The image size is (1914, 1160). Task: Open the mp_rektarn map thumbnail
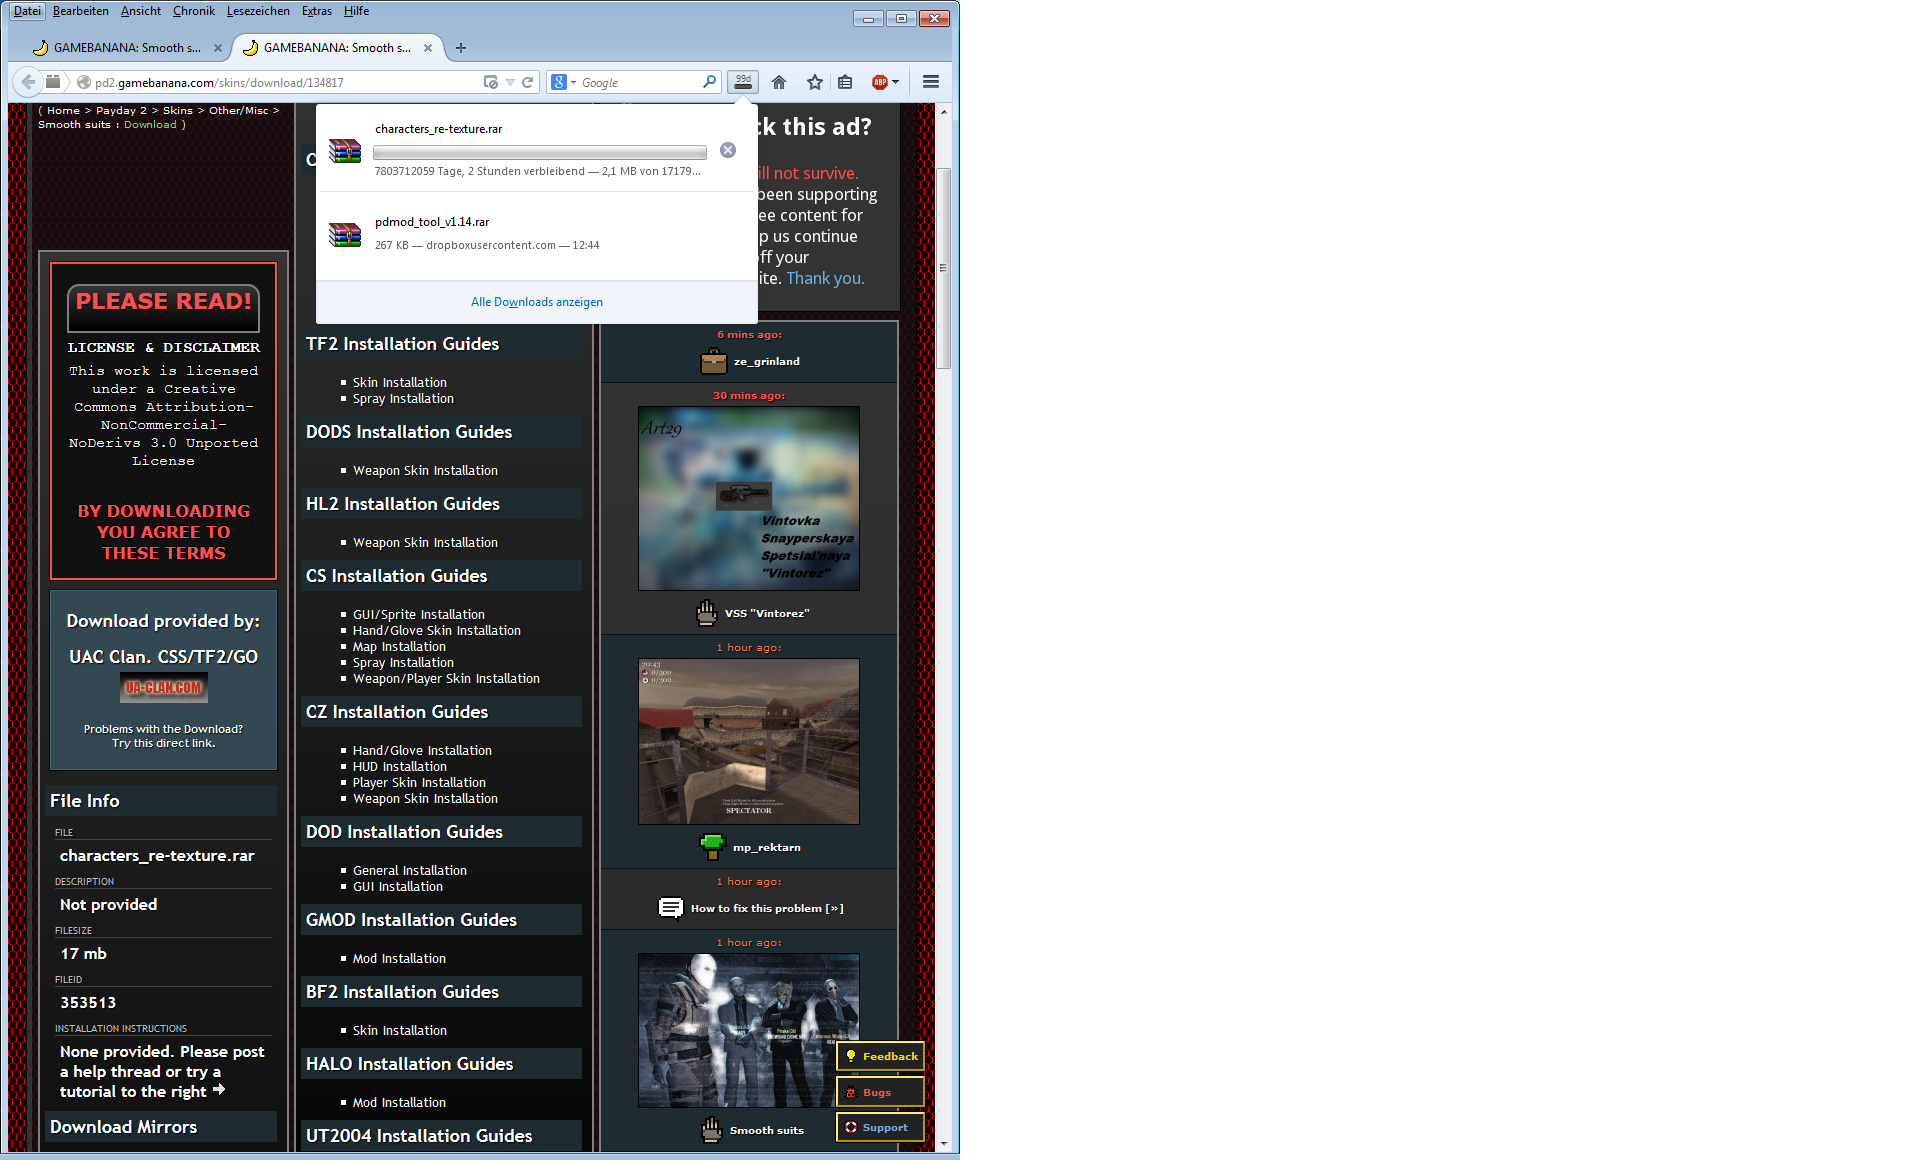click(749, 741)
